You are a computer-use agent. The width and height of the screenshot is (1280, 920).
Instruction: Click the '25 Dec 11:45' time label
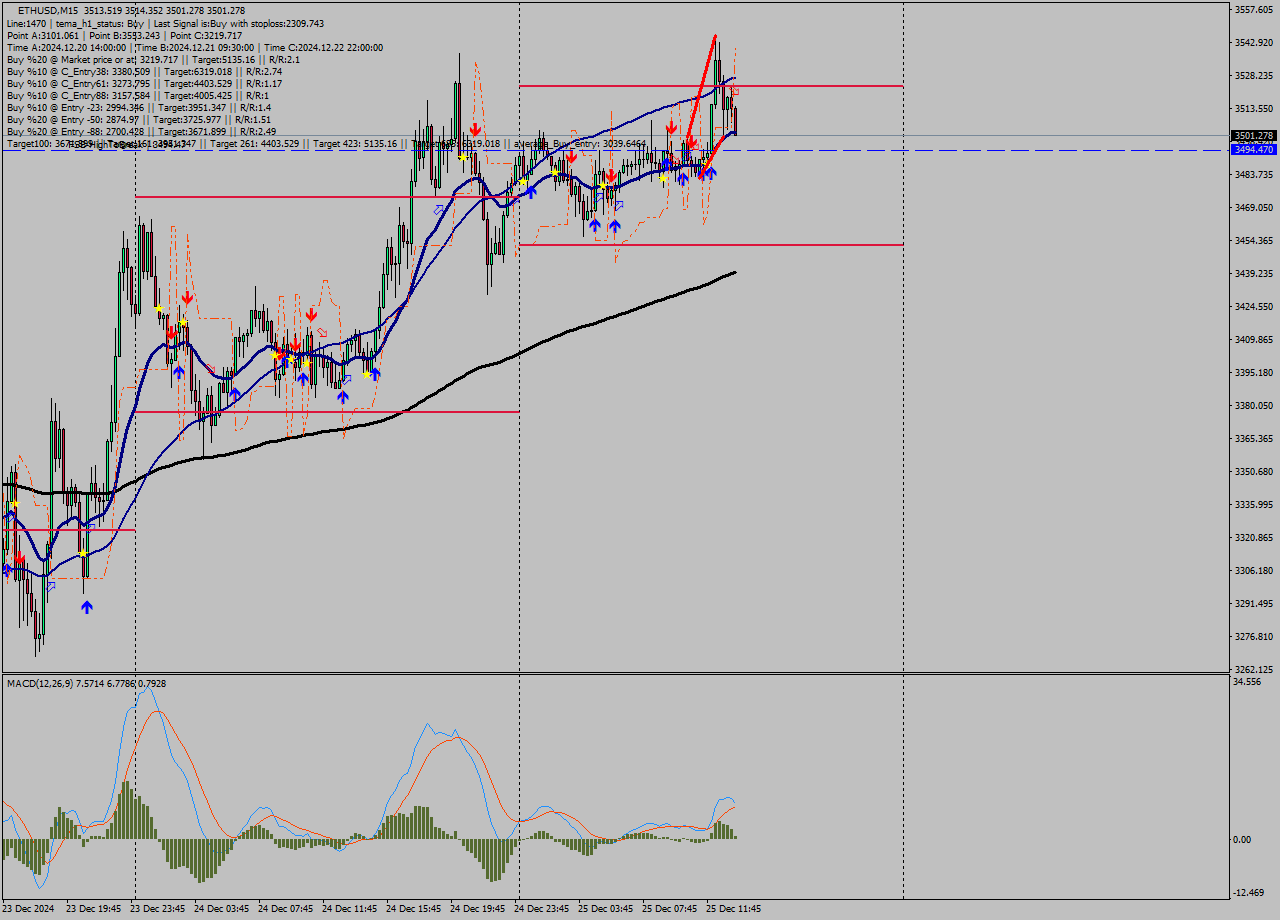[x=733, y=909]
